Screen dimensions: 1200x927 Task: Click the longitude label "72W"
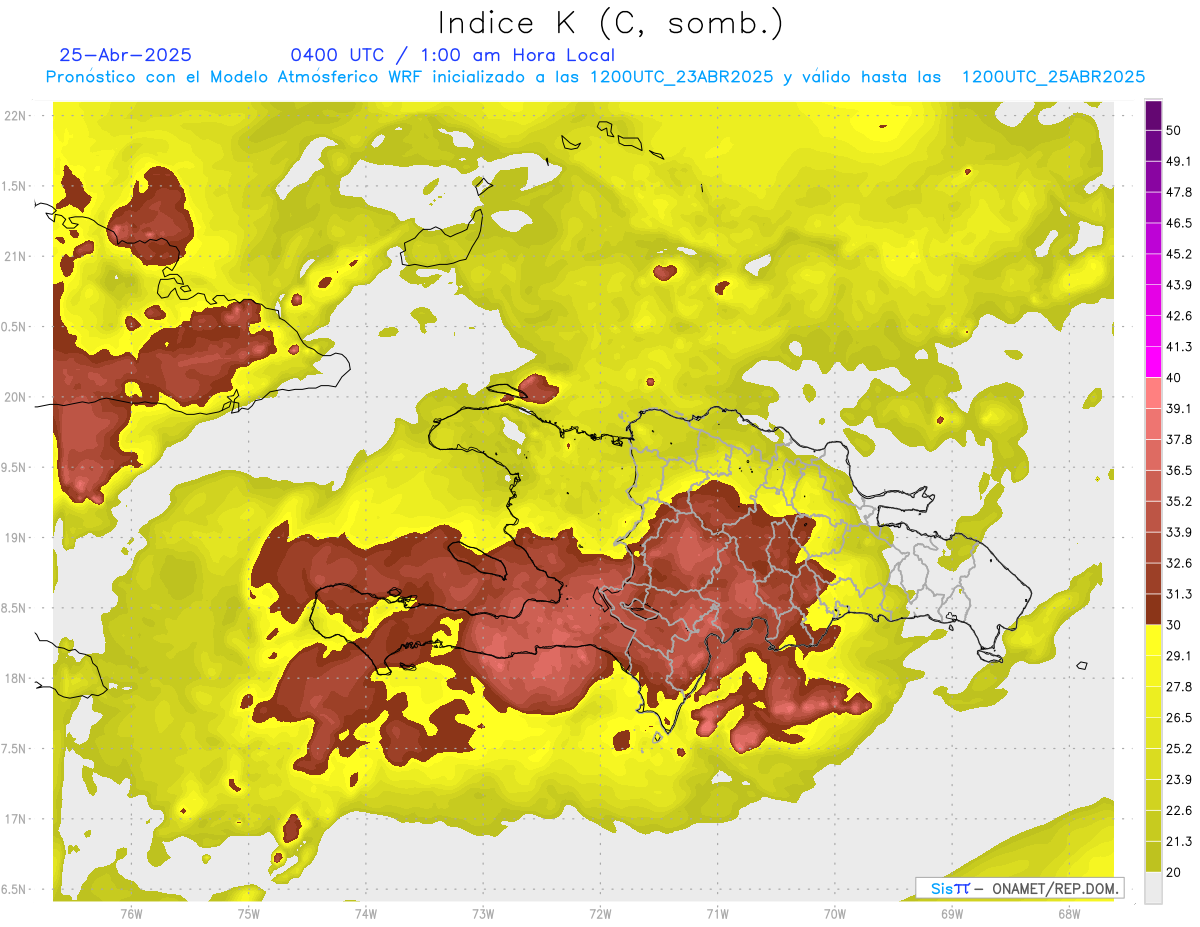600,914
